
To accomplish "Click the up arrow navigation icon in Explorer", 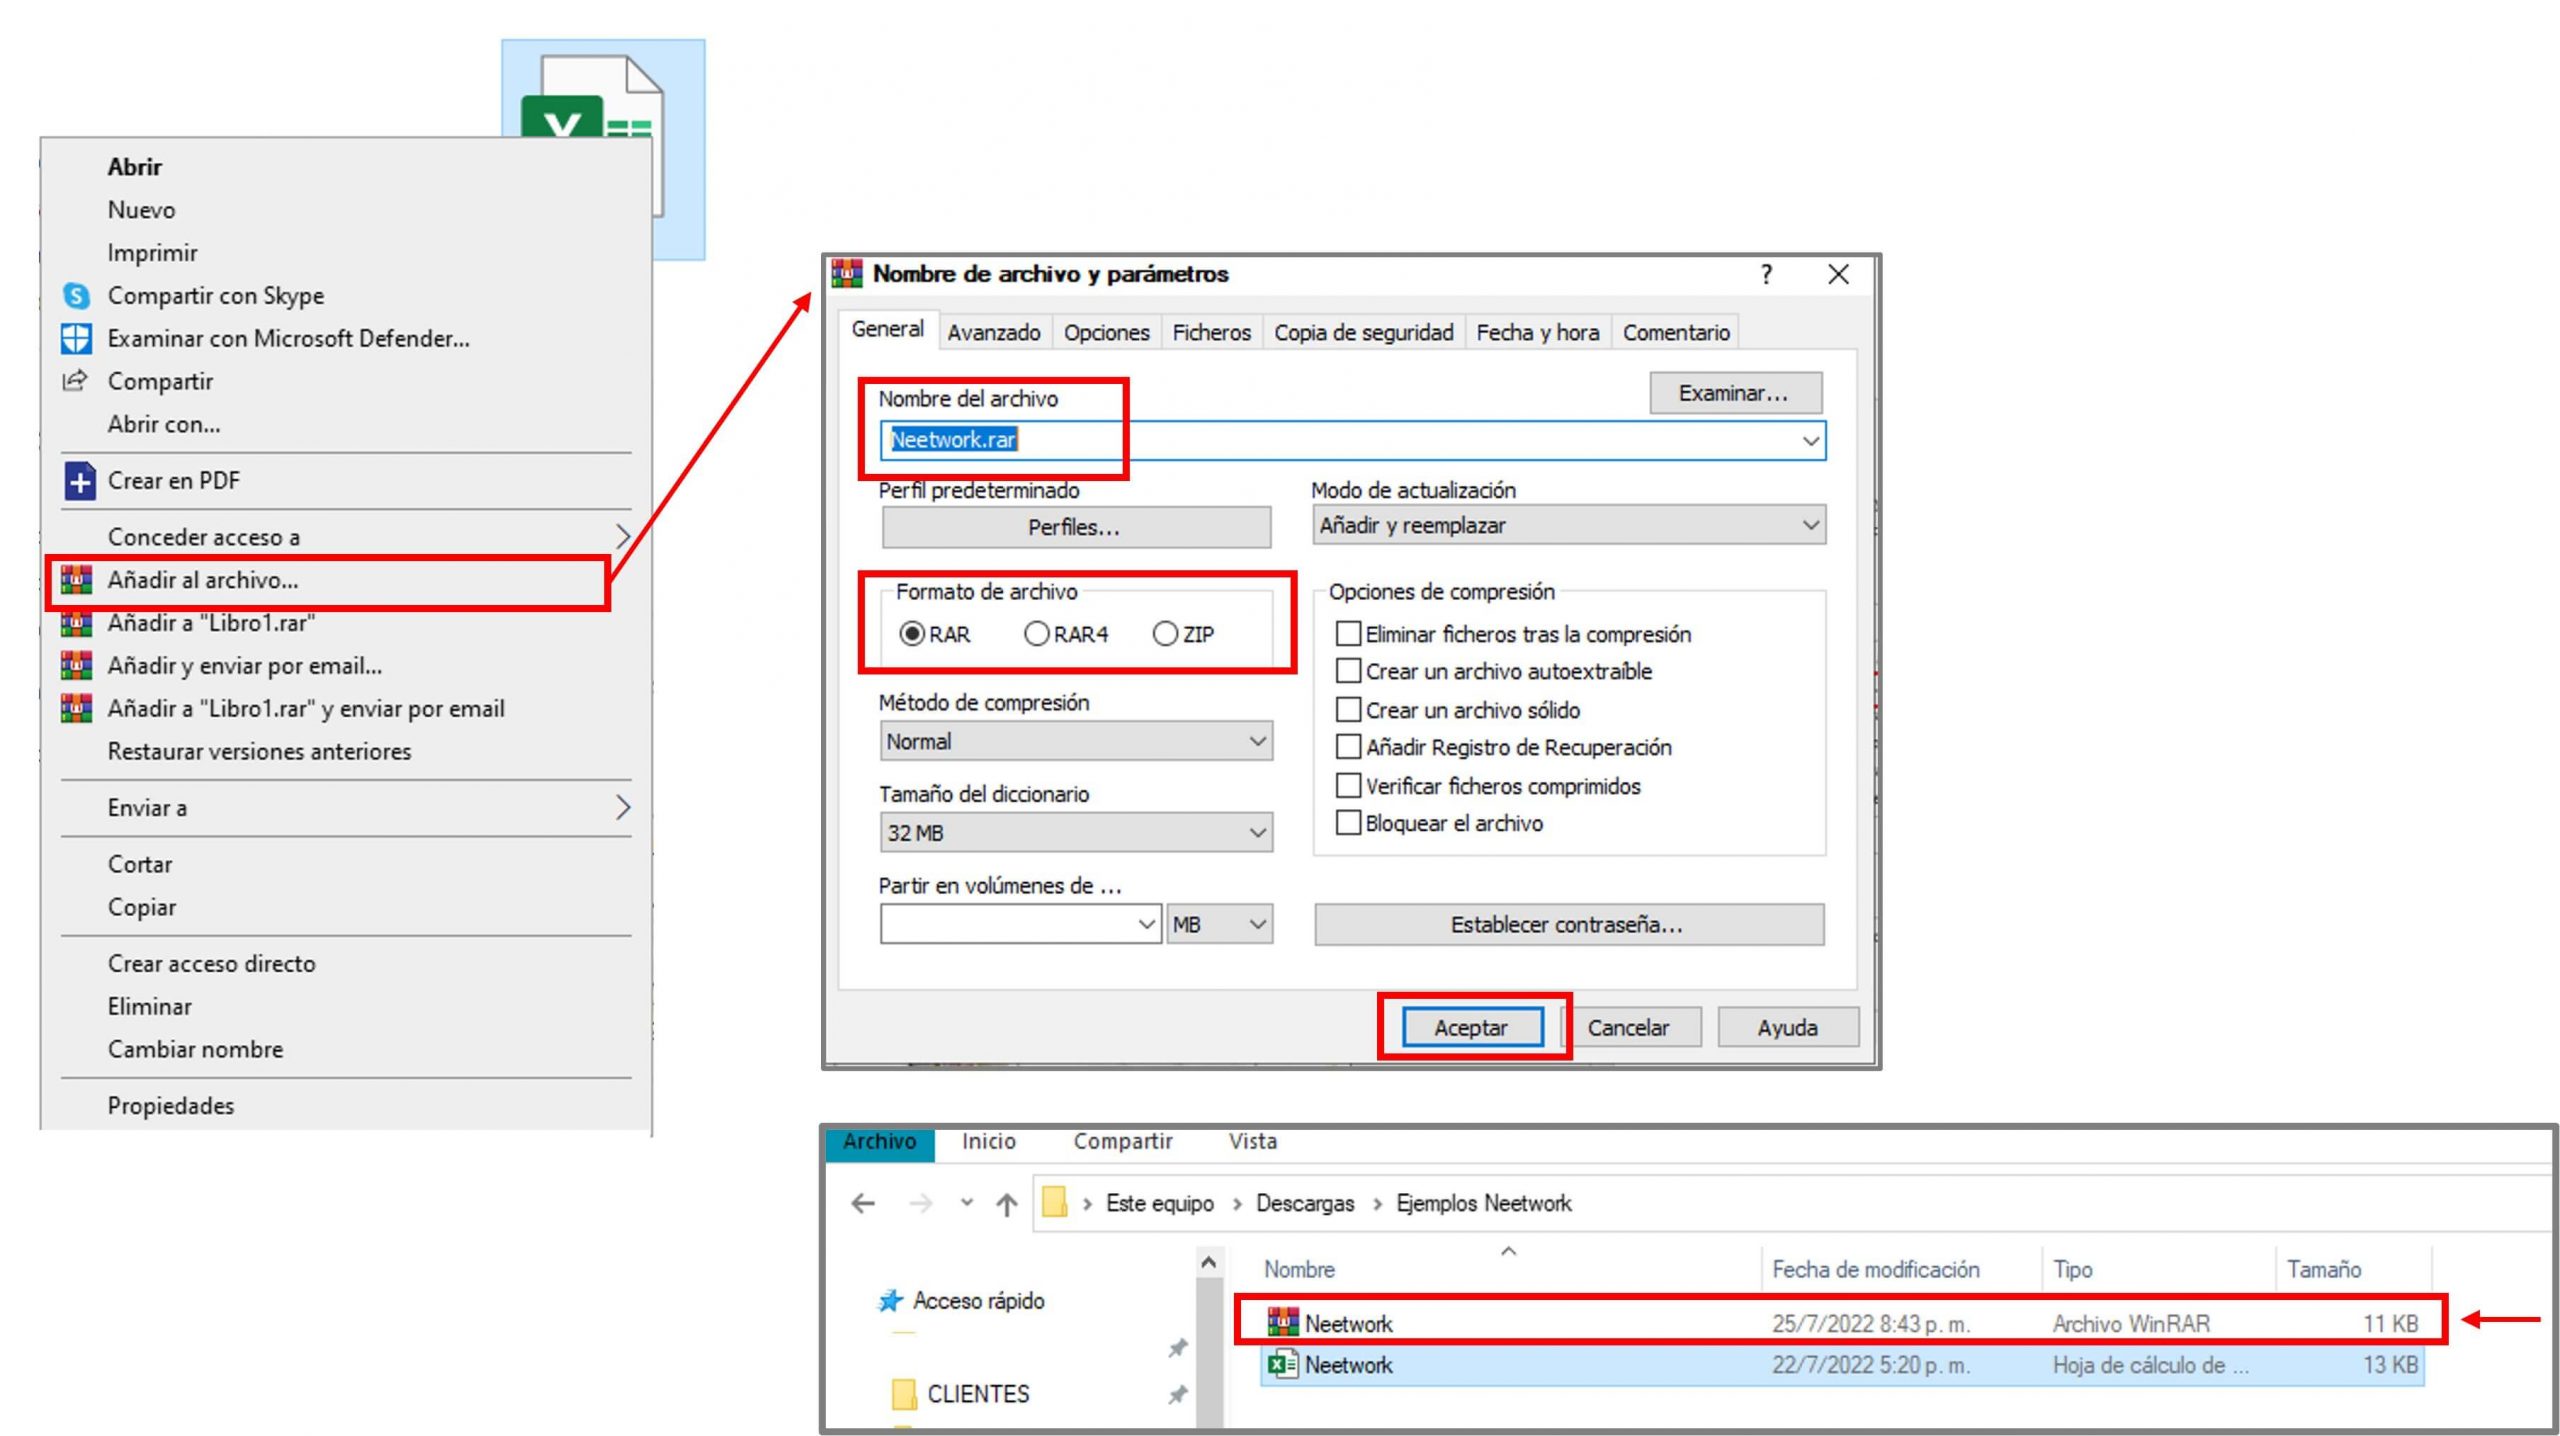I will coord(1005,1203).
